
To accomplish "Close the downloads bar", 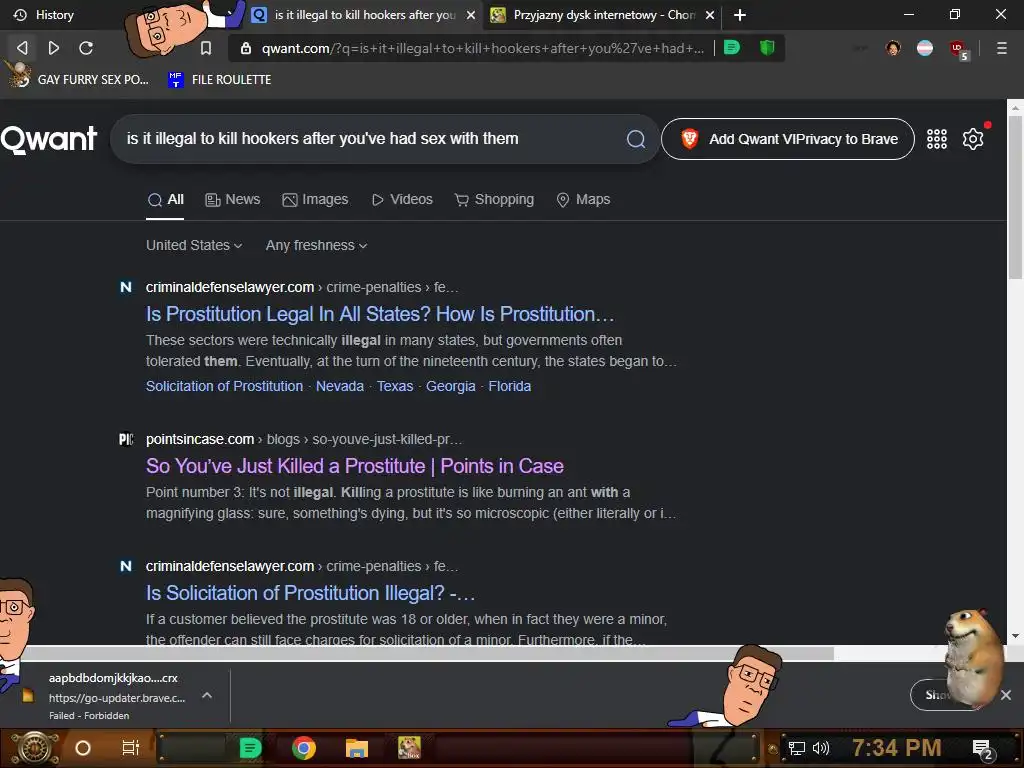I will [x=1006, y=695].
